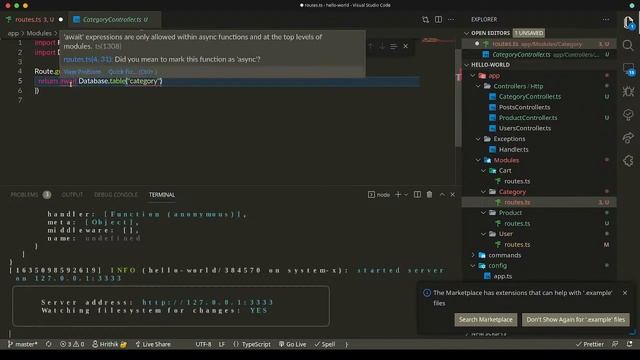The width and height of the screenshot is (640, 360).
Task: Split the editor to the right
Action: click(x=438, y=20)
